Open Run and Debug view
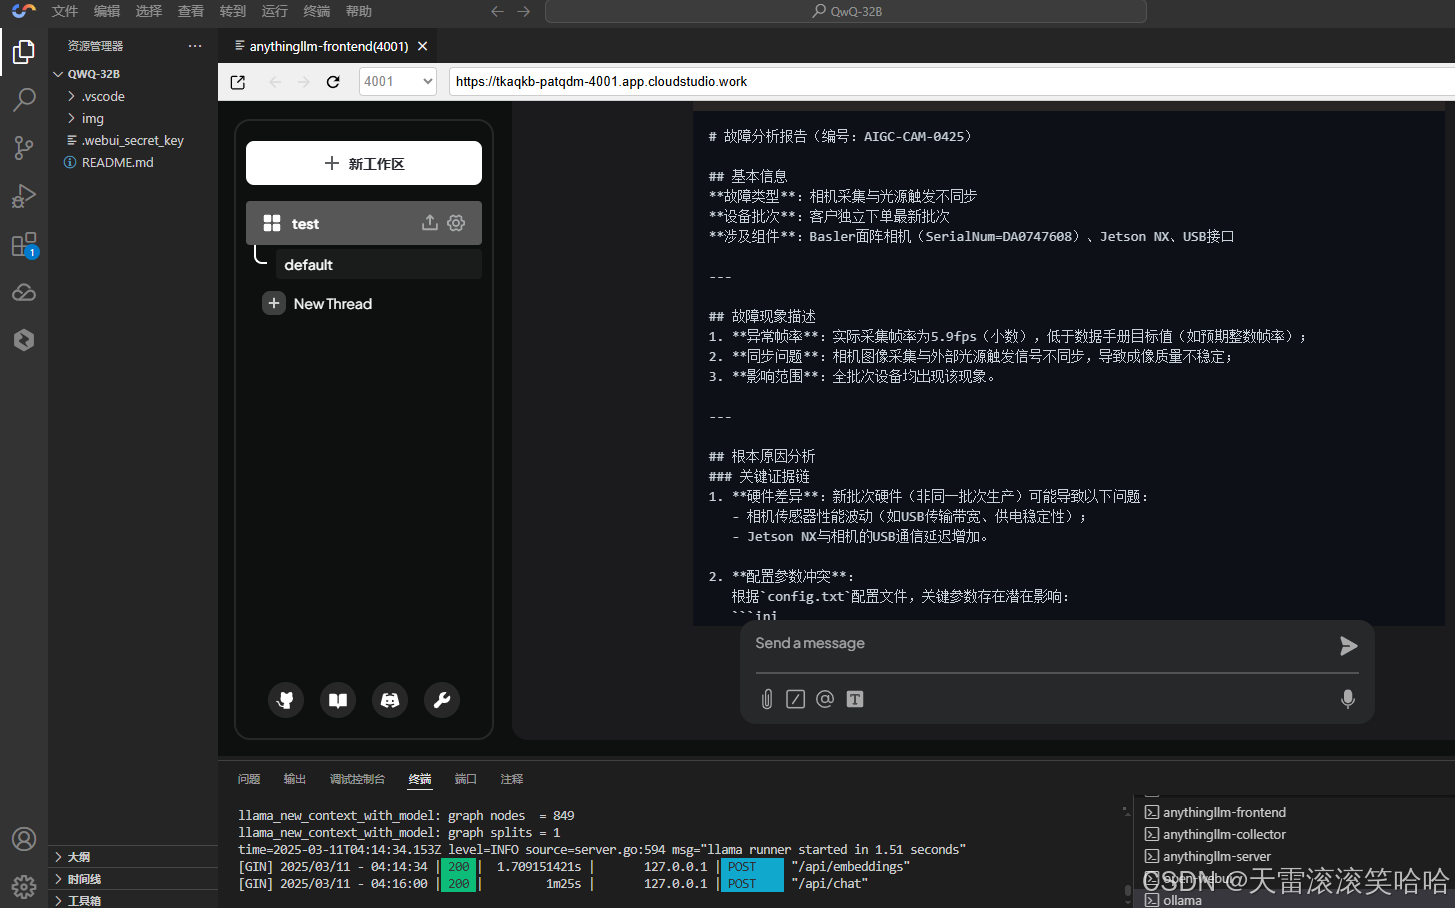This screenshot has height=908, width=1455. [x=24, y=196]
